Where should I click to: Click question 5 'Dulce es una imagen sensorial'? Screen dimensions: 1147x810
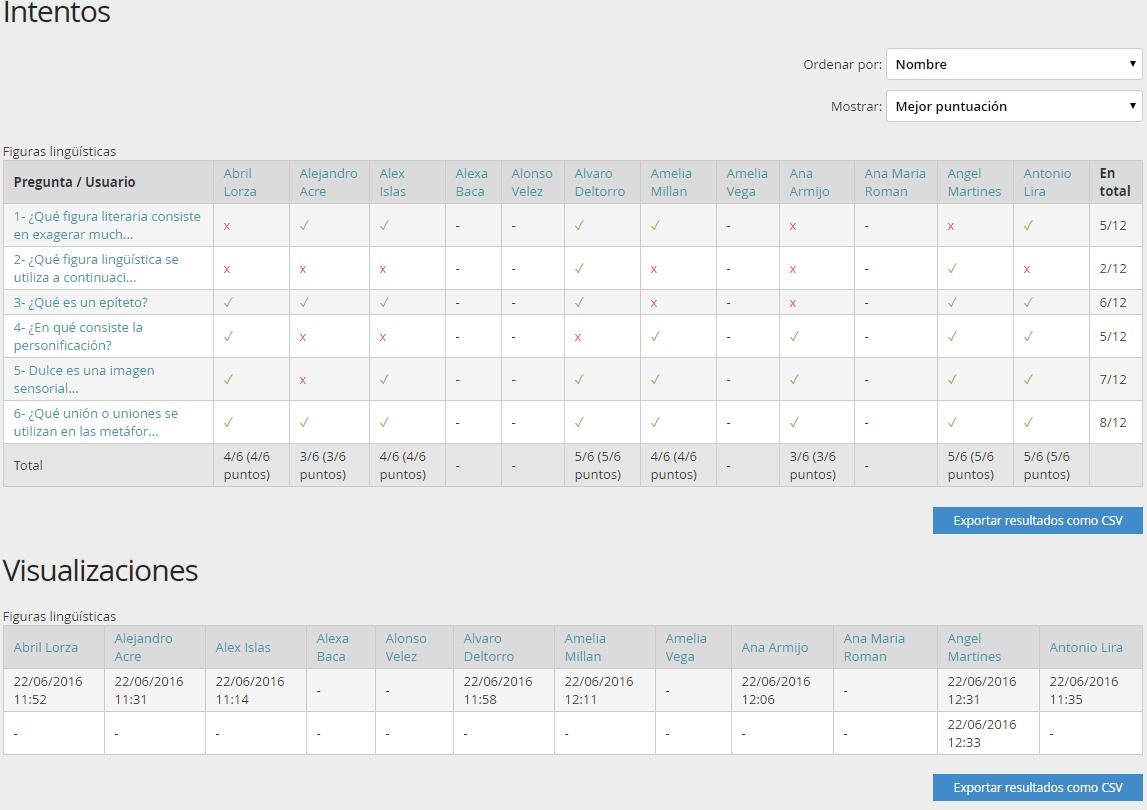pos(84,379)
